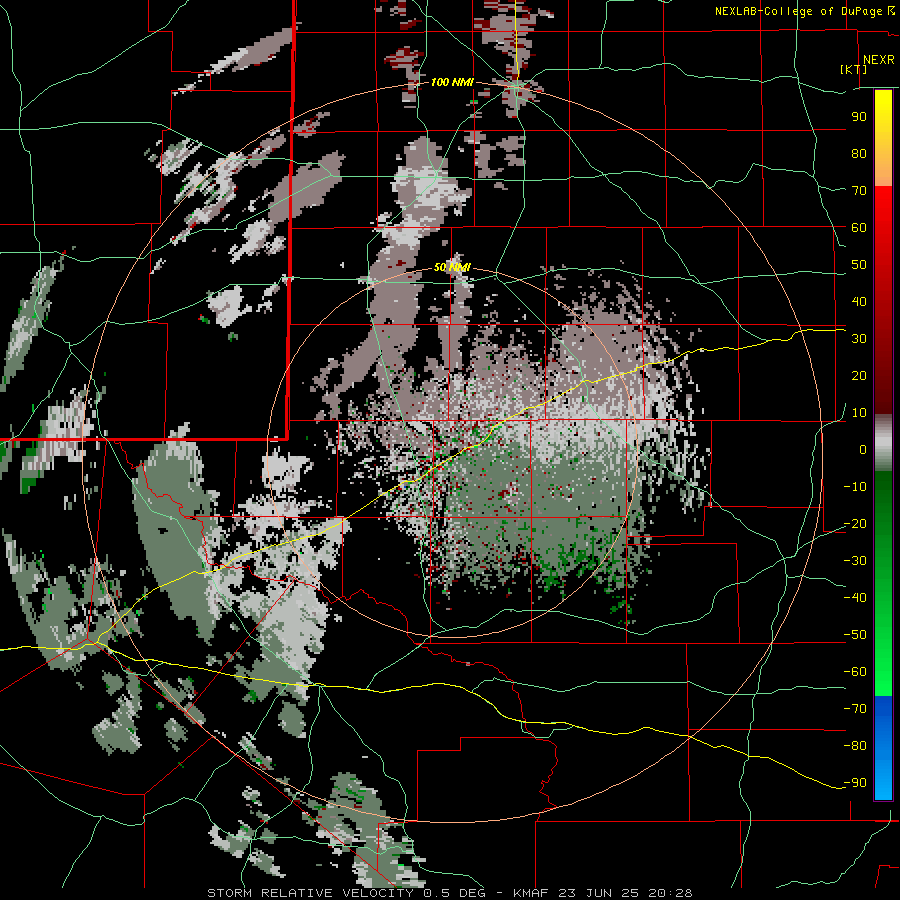Click the -40 value on velocity scale
900x900 pixels.
point(855,598)
